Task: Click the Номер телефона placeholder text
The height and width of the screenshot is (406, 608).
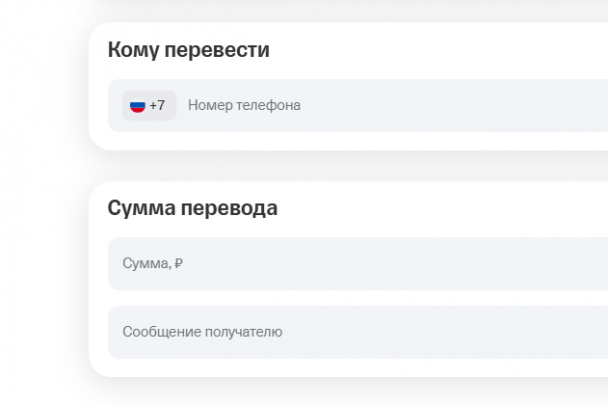Action: coord(244,105)
